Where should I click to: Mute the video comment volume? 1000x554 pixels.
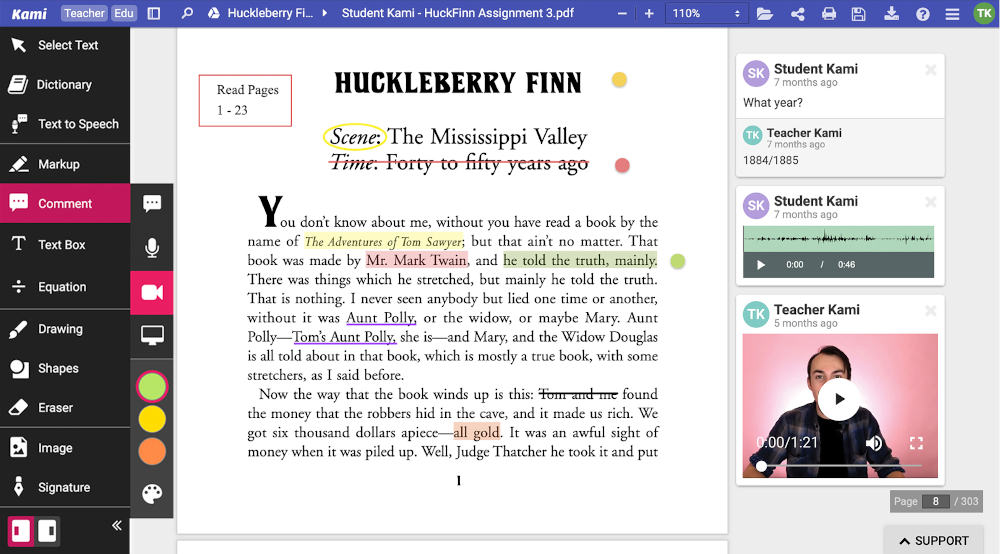[874, 443]
